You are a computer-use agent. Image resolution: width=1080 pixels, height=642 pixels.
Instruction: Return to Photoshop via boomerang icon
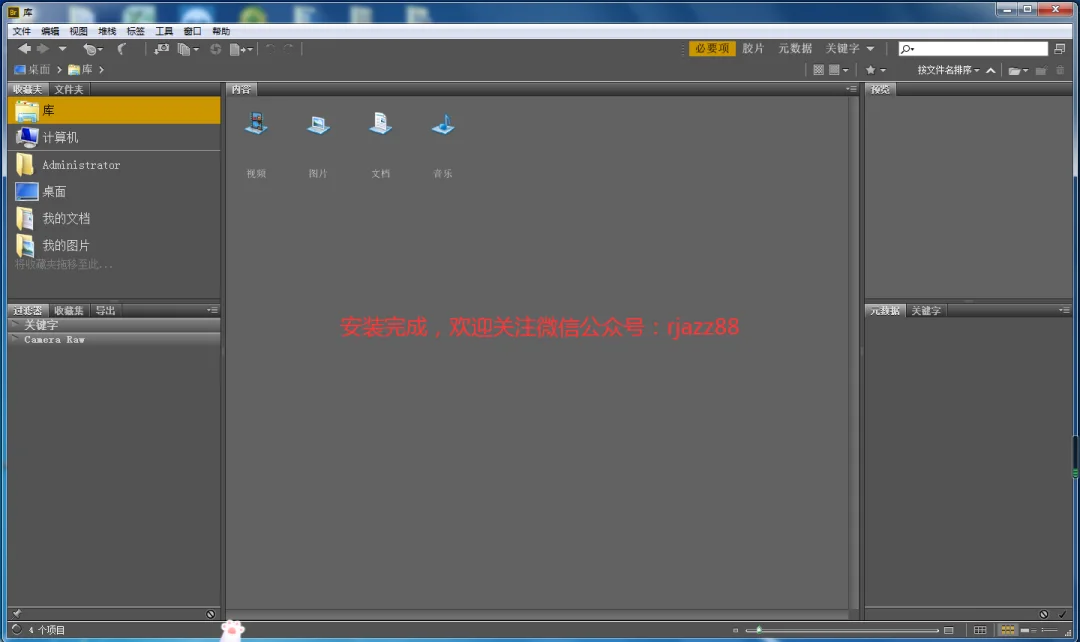pos(122,49)
